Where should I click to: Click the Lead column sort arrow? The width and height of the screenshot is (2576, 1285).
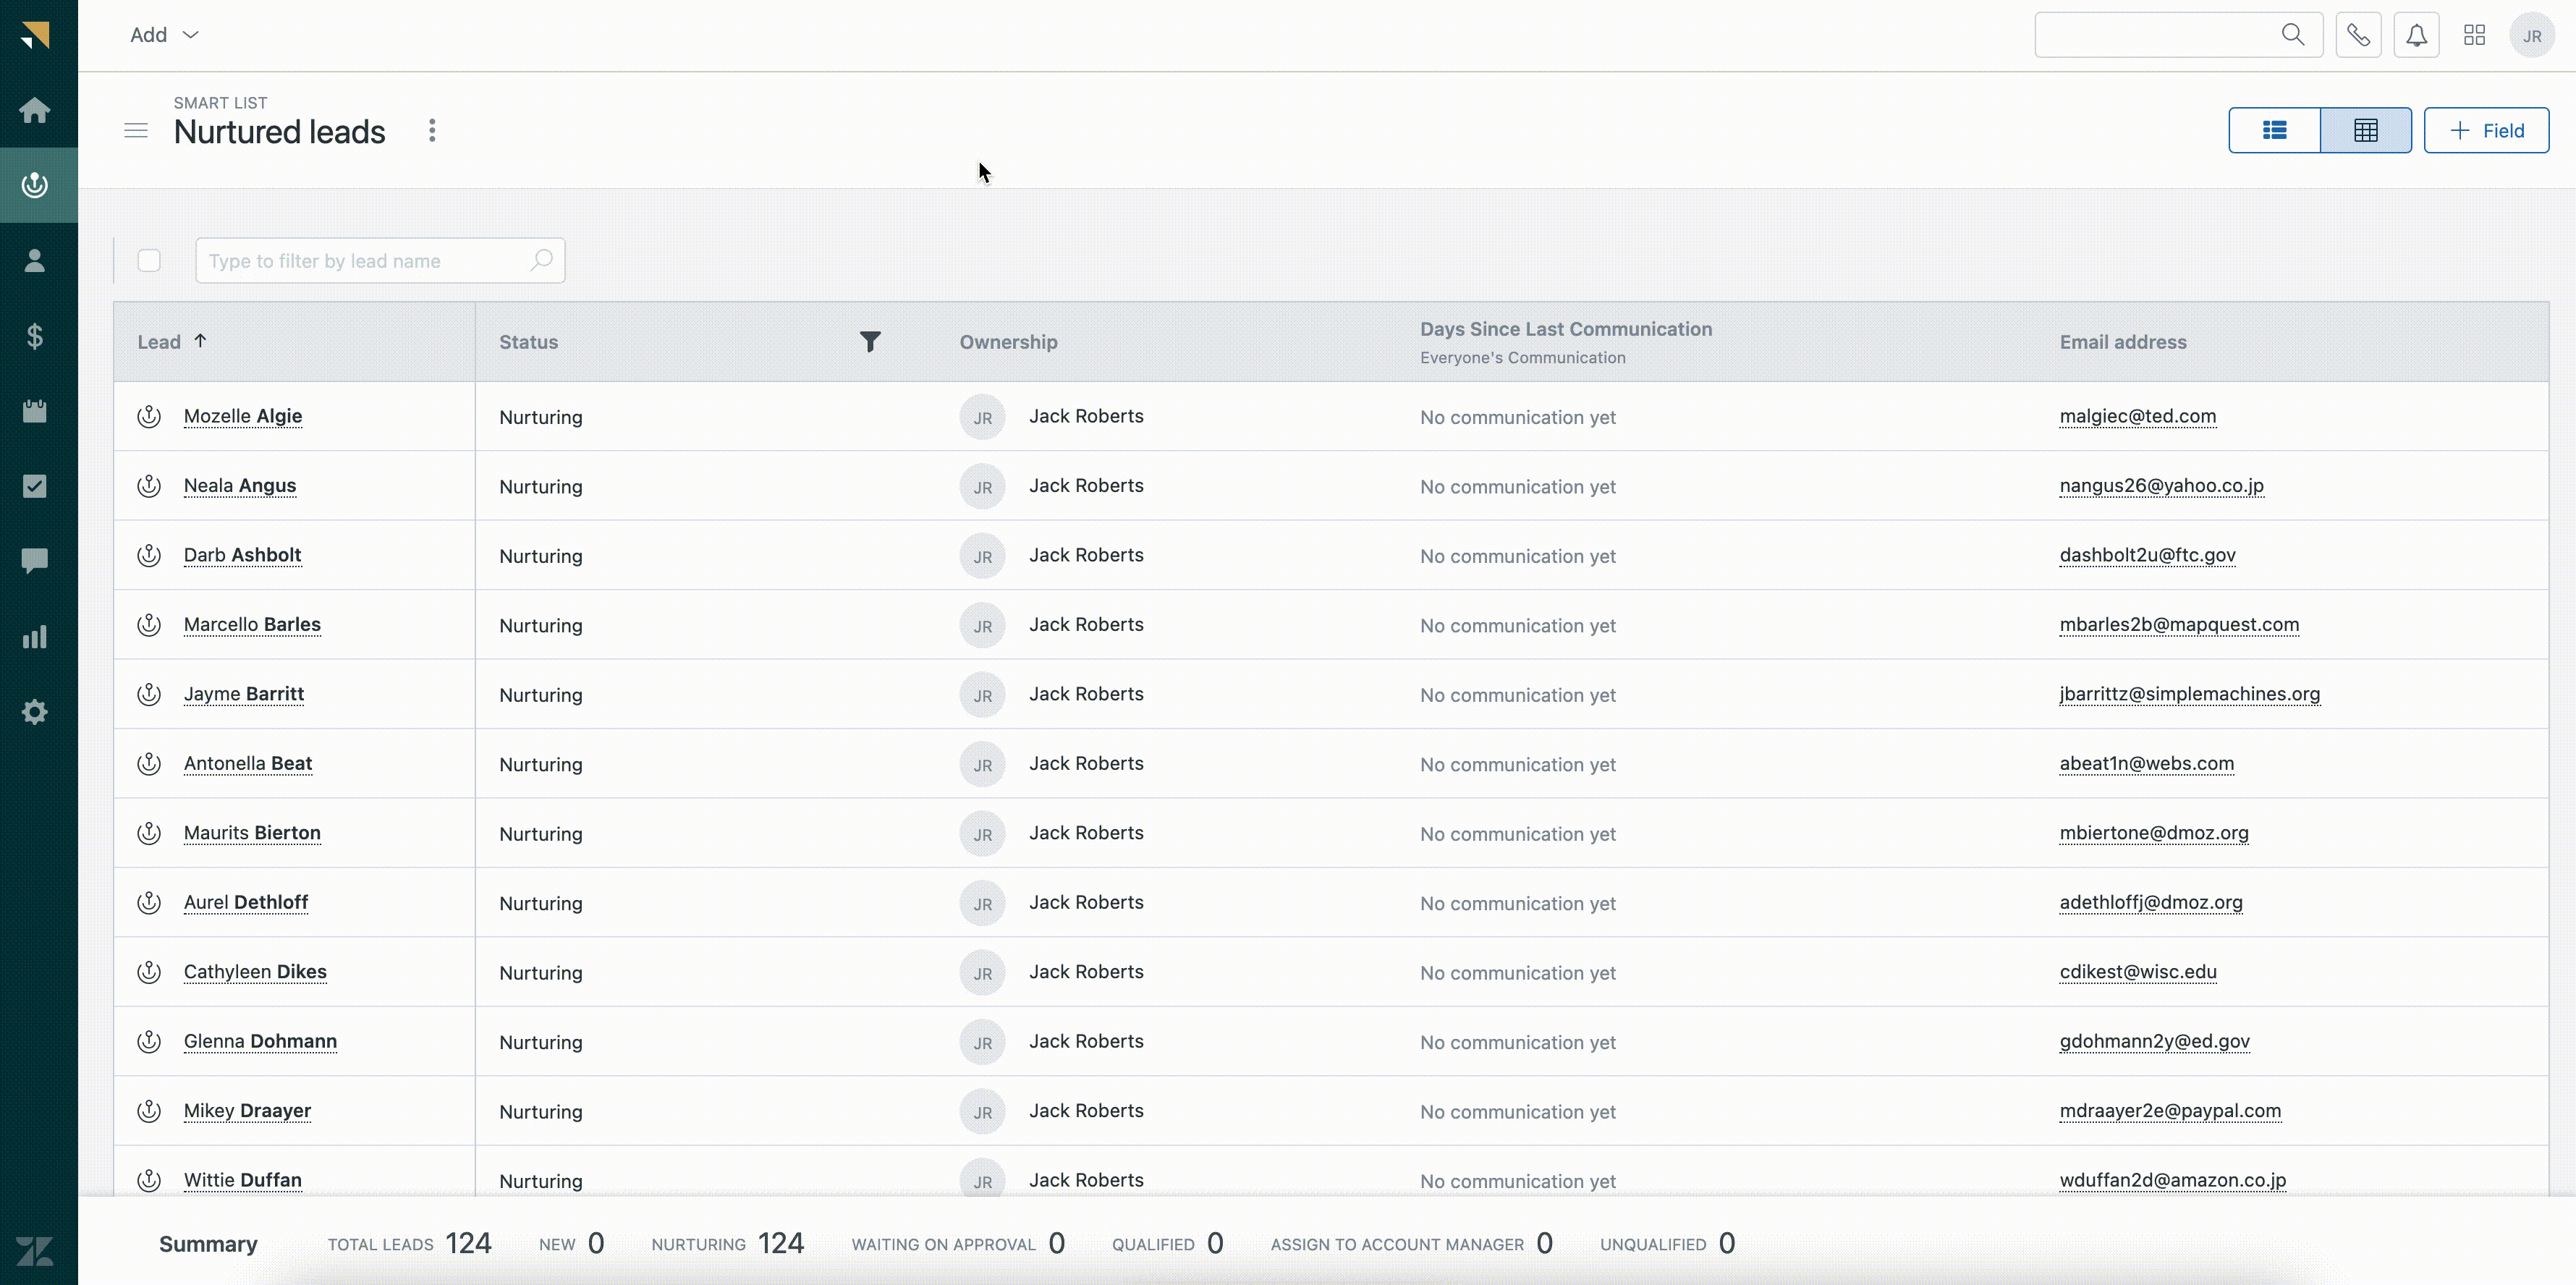click(x=199, y=340)
